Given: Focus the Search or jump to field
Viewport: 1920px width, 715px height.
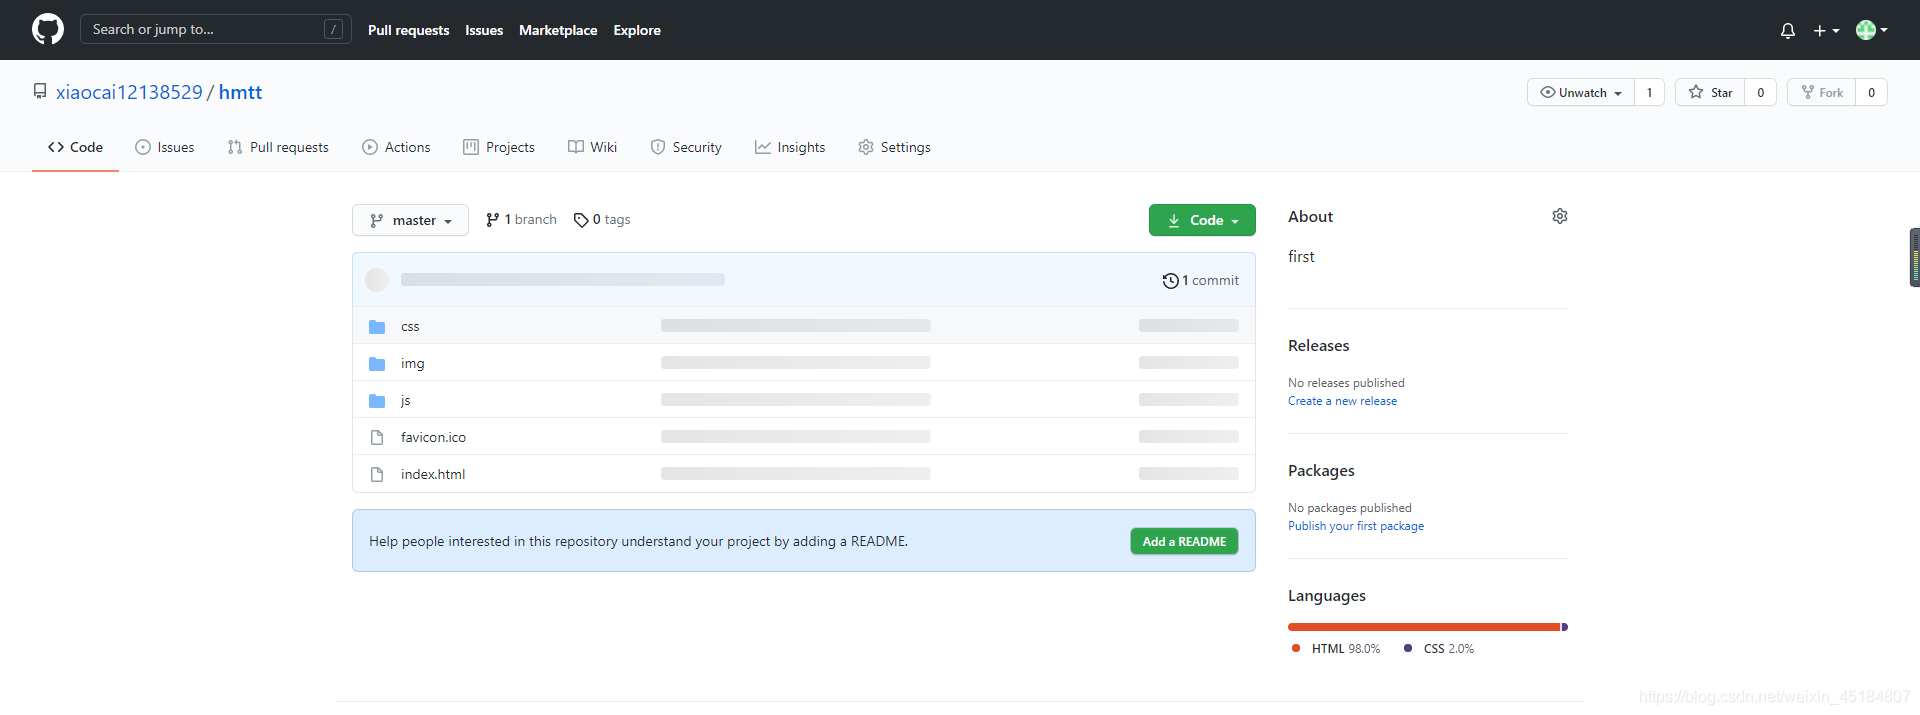Looking at the screenshot, I should coord(215,29).
